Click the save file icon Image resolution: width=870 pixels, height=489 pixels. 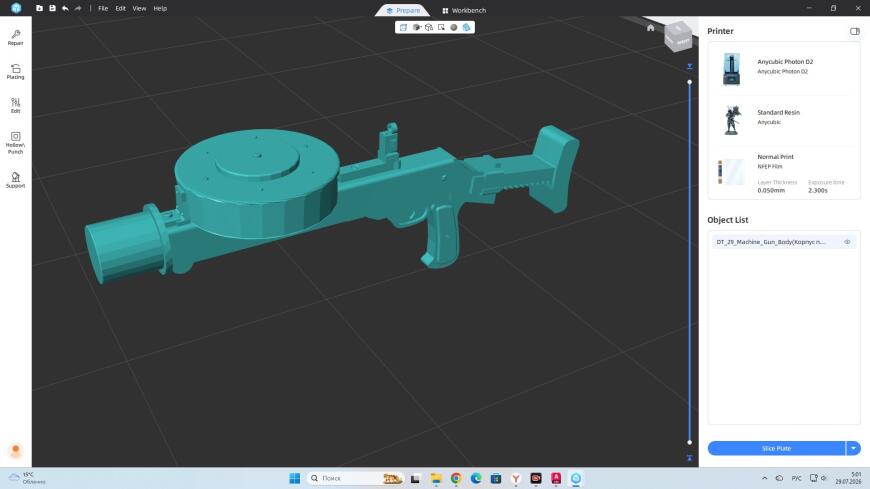pyautogui.click(x=52, y=8)
